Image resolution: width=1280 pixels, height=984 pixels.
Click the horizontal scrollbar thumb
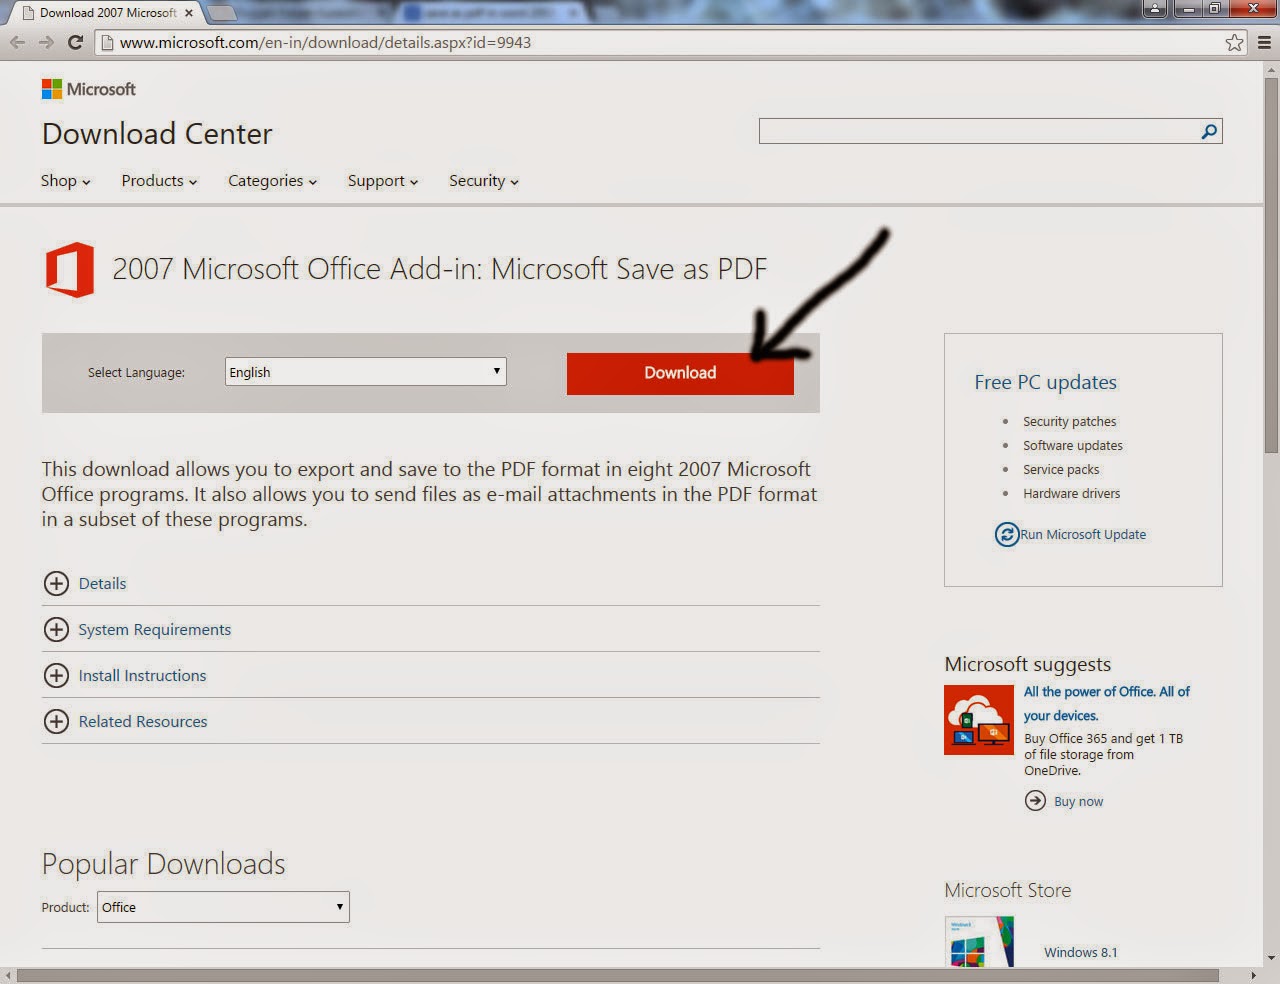(x=618, y=975)
